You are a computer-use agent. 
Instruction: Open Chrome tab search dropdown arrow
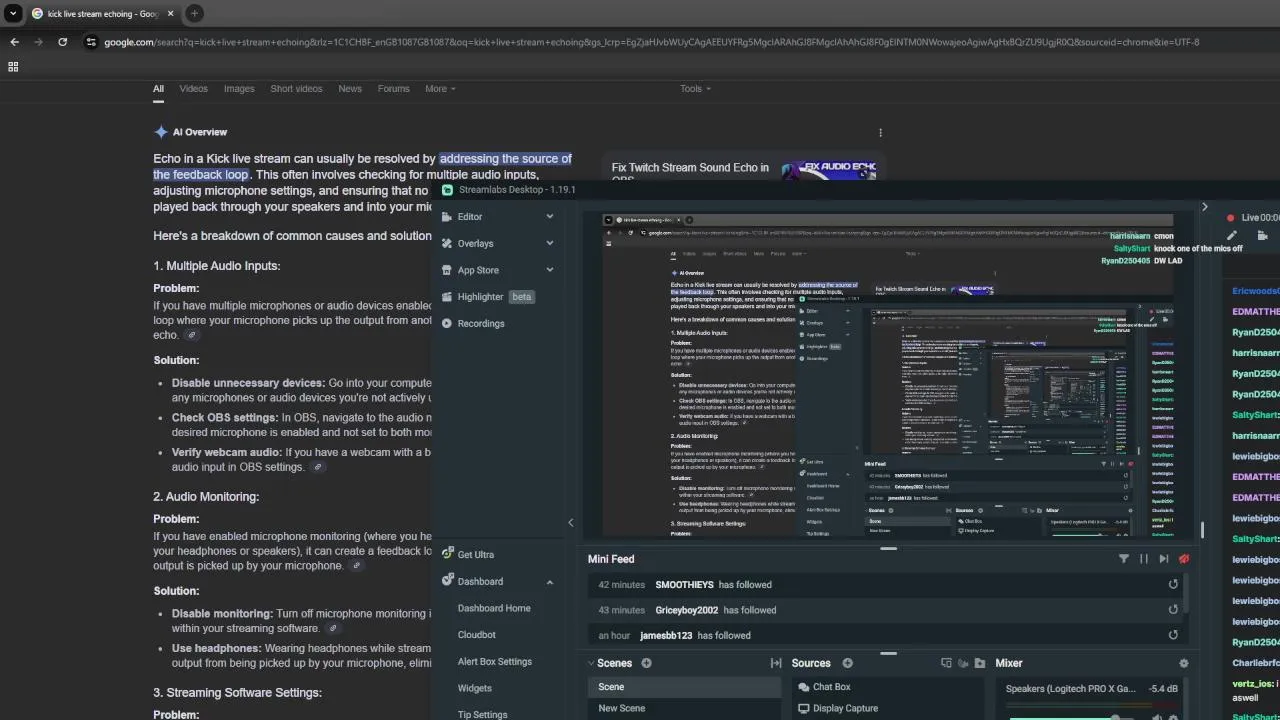pyautogui.click(x=11, y=14)
